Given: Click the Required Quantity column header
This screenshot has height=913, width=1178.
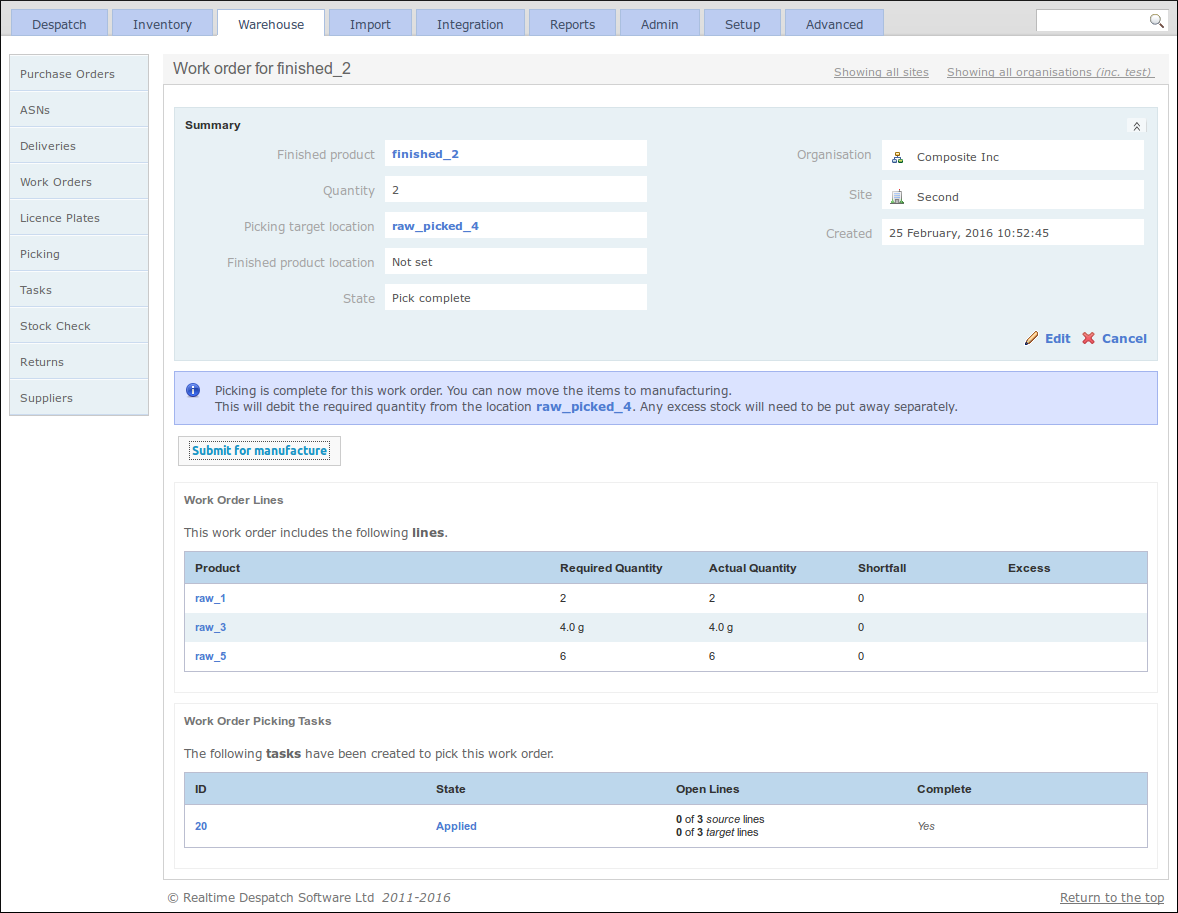Looking at the screenshot, I should pos(611,568).
